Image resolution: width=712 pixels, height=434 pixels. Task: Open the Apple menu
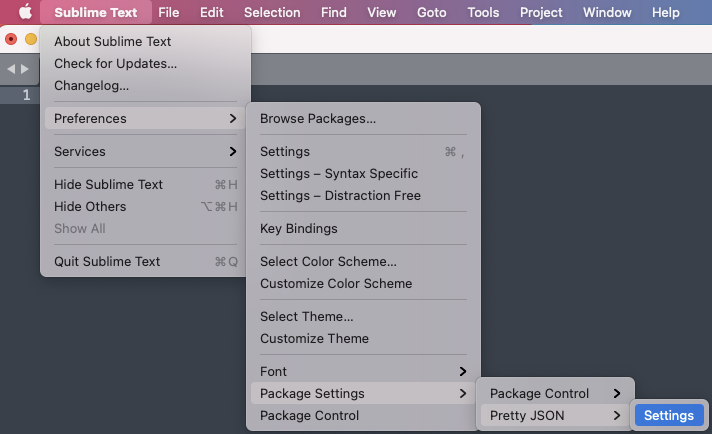[x=25, y=12]
